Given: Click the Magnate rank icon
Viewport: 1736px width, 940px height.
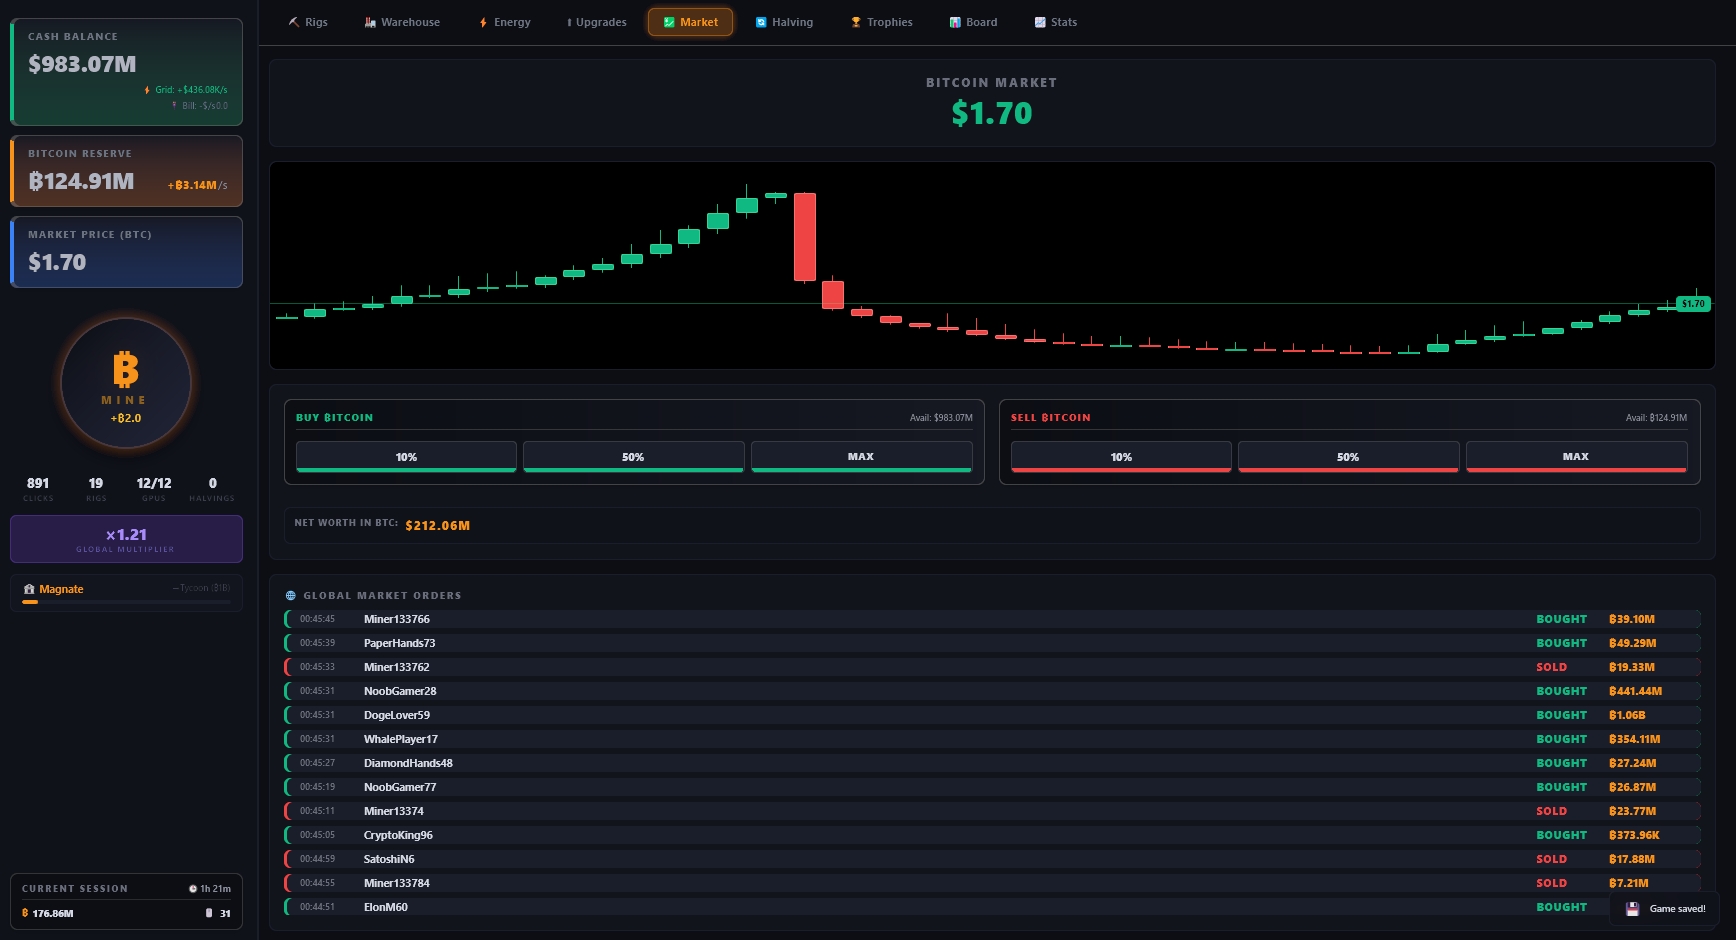Looking at the screenshot, I should [29, 589].
